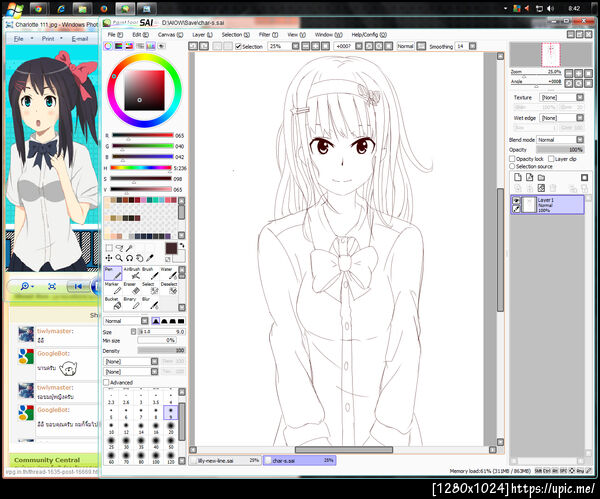Open Firefox from the taskbar
This screenshot has height=499, width=600.
click(104, 8)
